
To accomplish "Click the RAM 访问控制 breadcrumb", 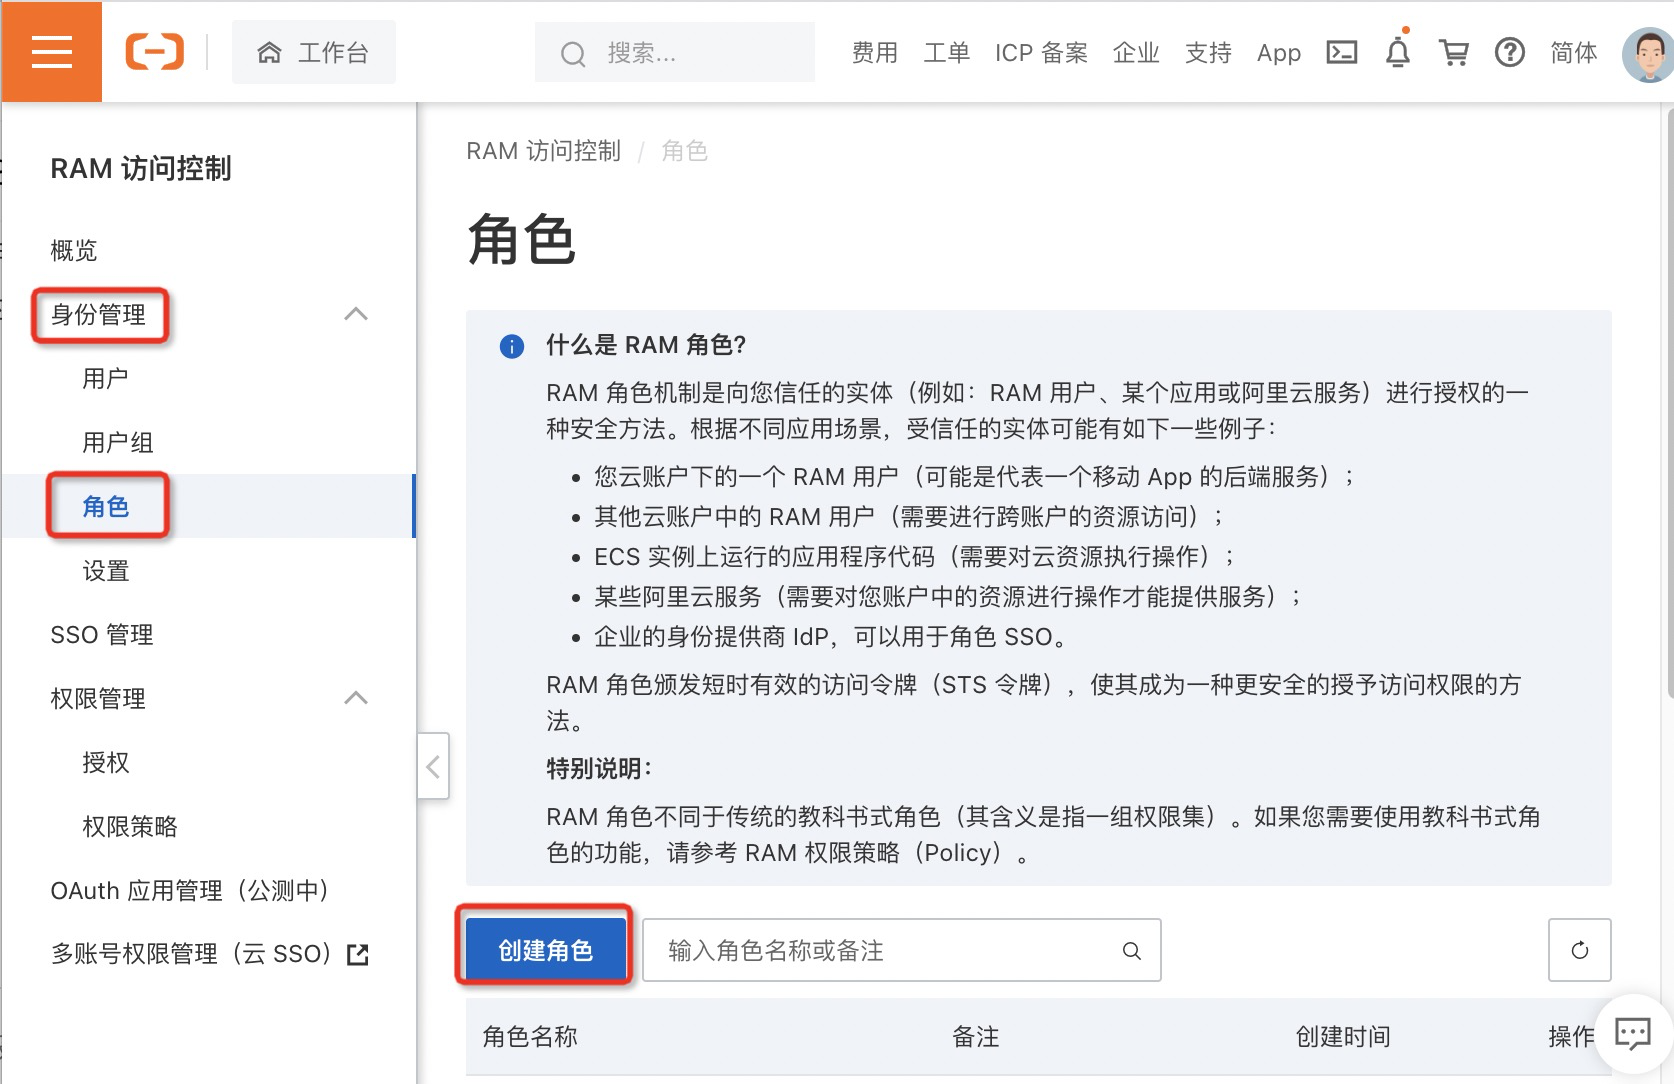I will (x=544, y=151).
